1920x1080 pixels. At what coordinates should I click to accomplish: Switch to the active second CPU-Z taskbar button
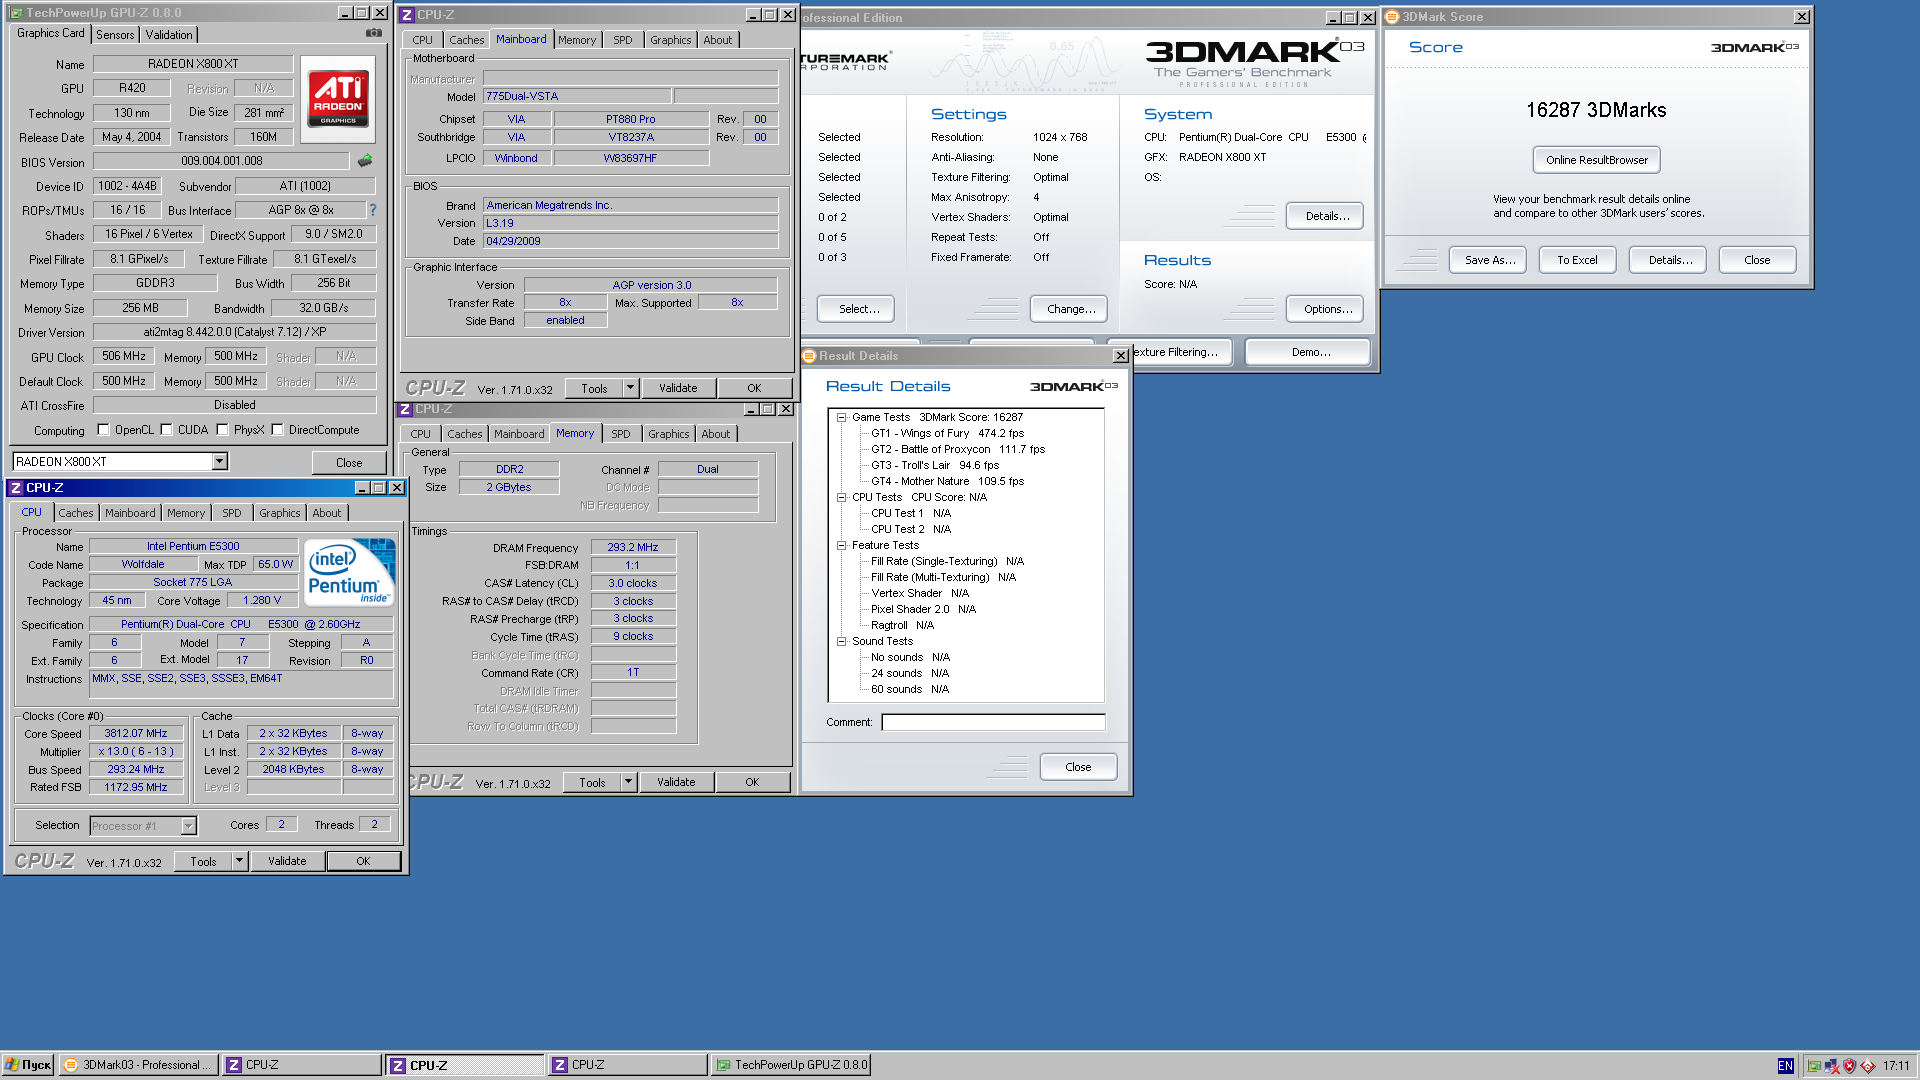(465, 1065)
